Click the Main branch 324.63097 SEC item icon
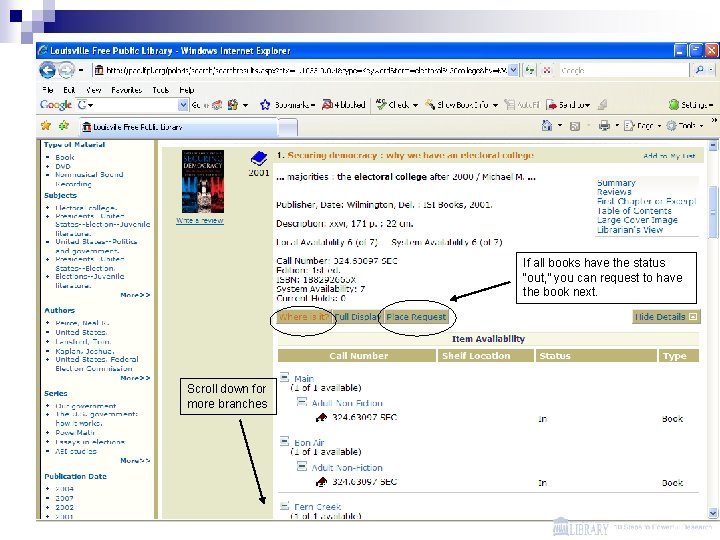This screenshot has height=540, width=720. [x=321, y=417]
